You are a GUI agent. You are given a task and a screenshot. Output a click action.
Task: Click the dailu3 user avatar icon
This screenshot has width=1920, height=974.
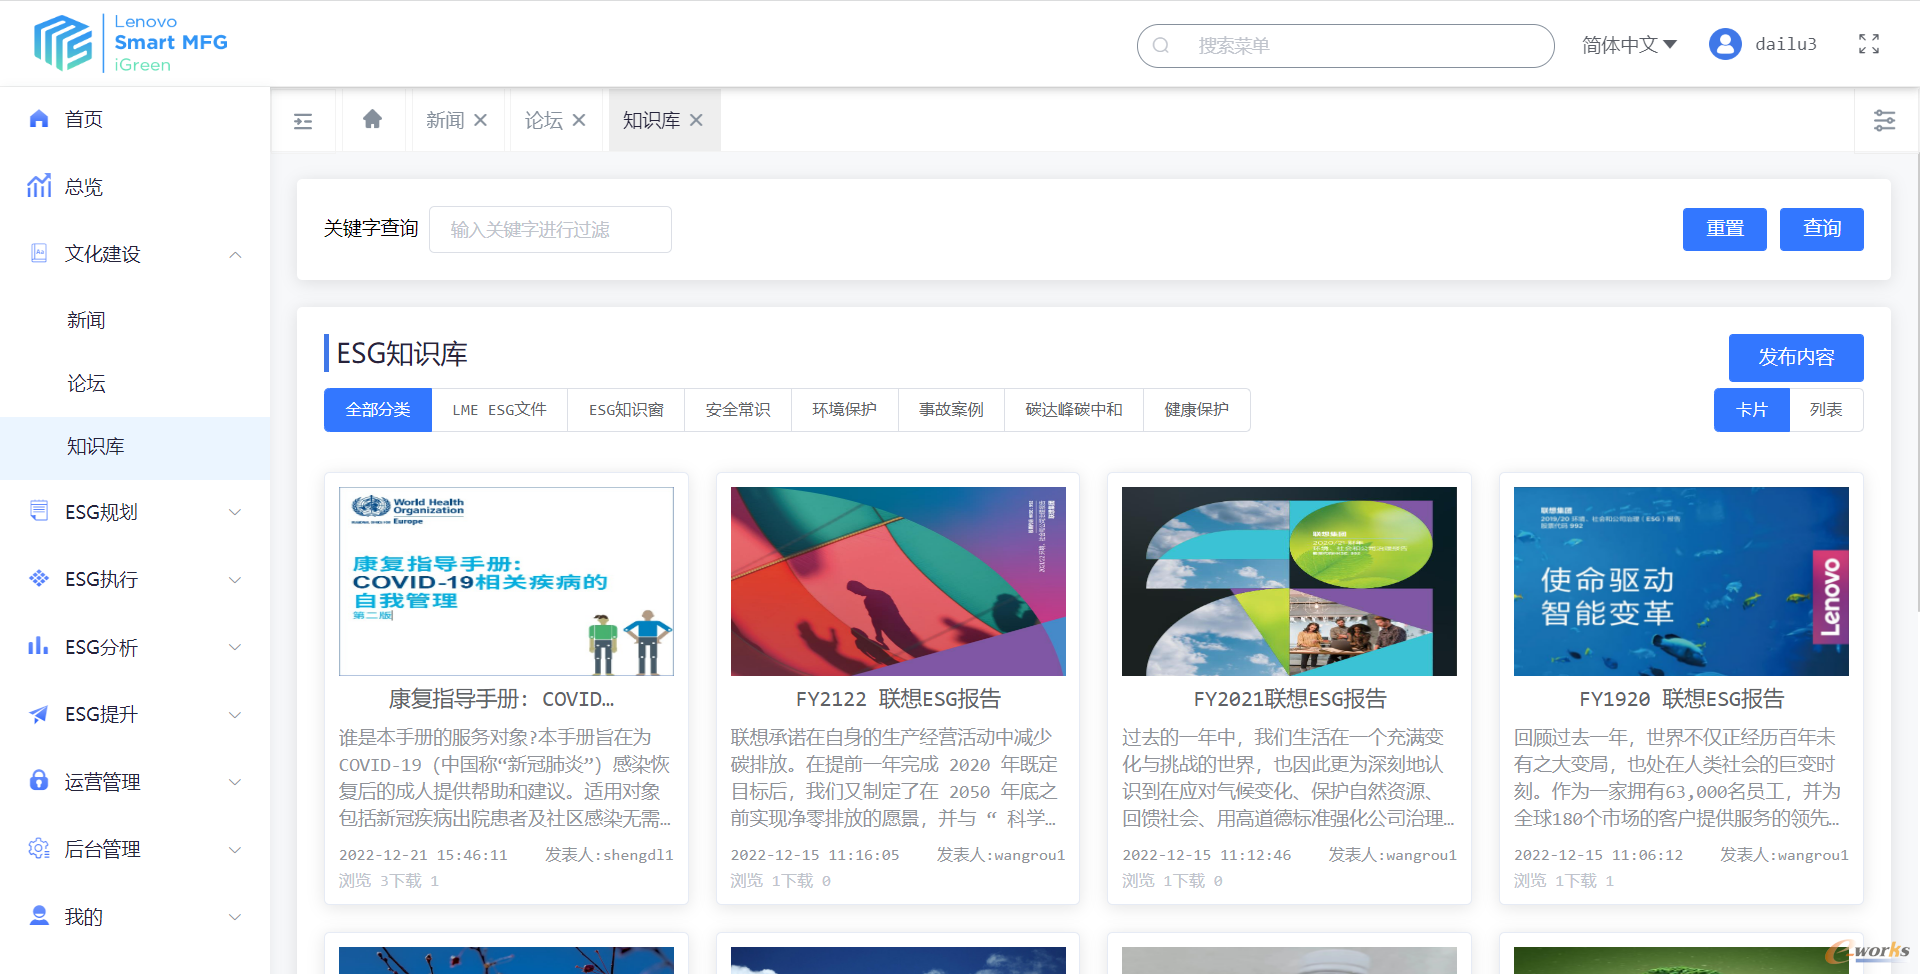1725,44
